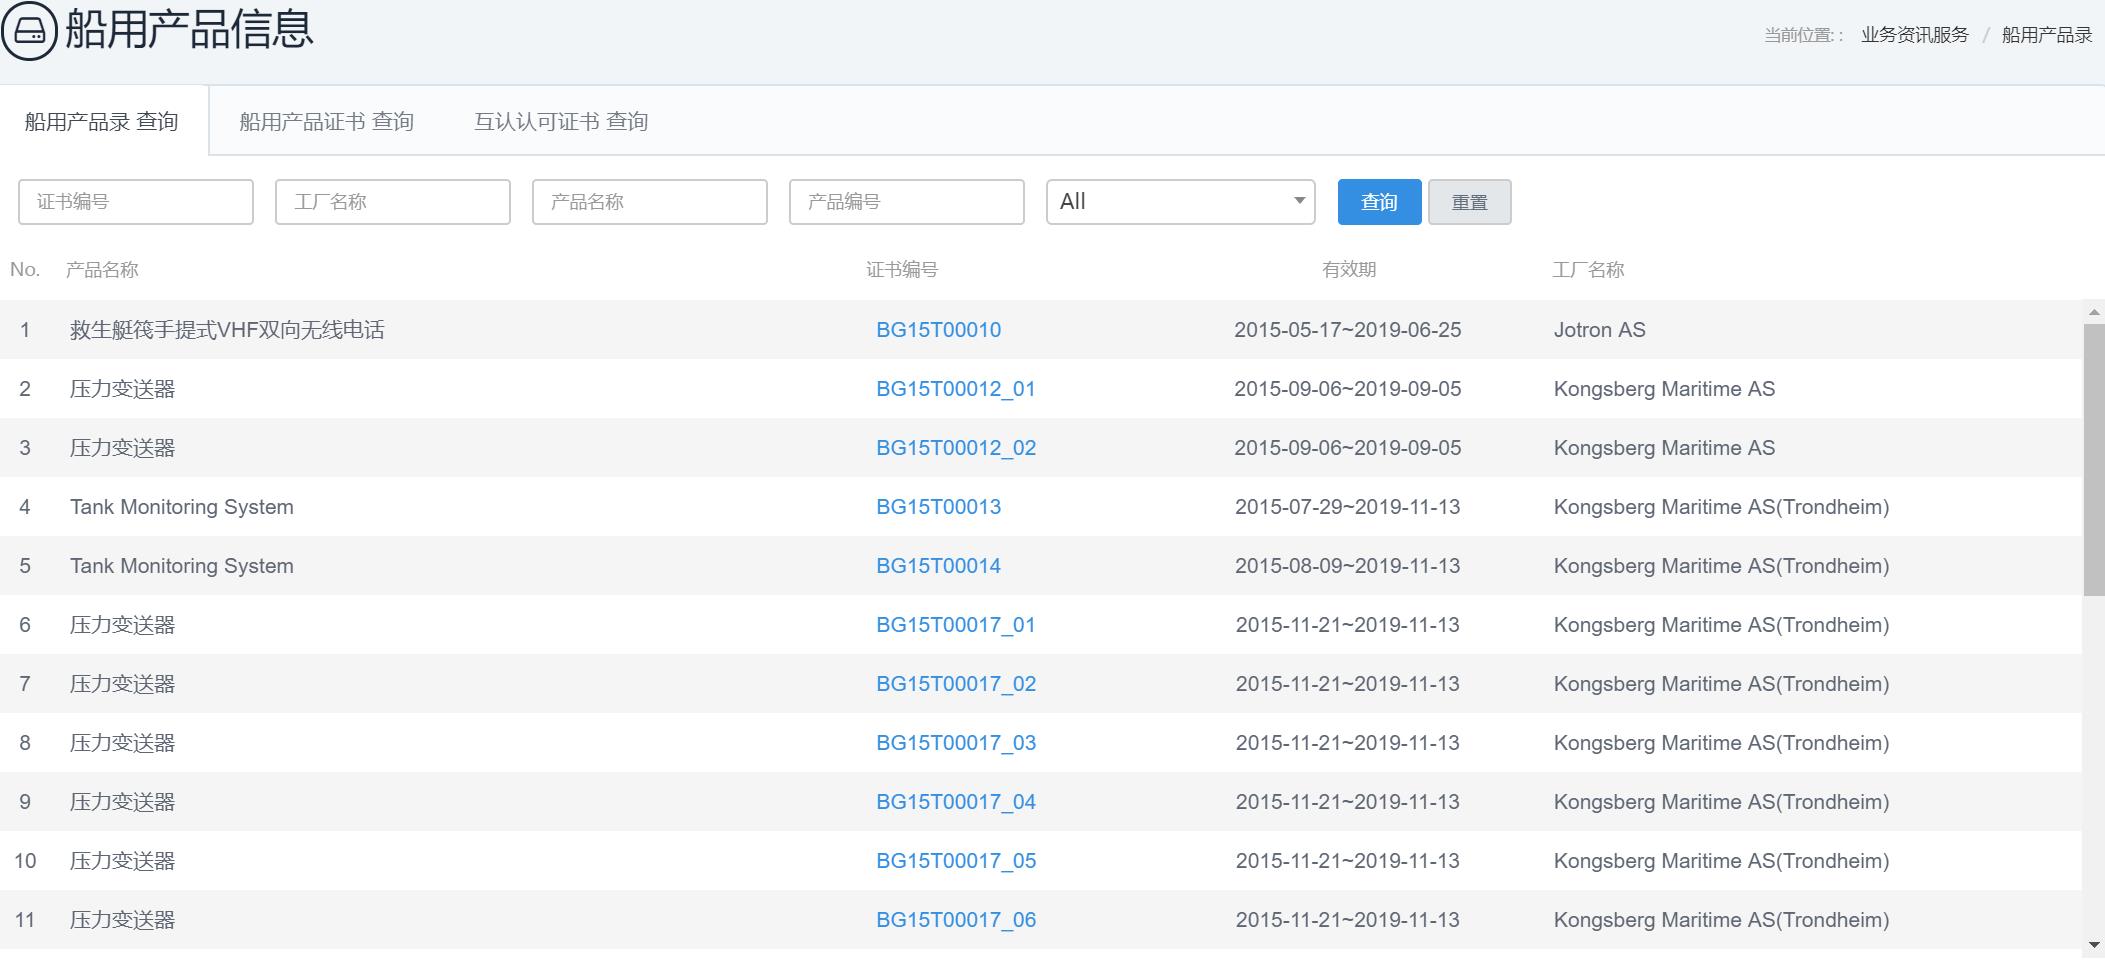Select 压力变送器 in row 11
Image resolution: width=2105 pixels, height=965 pixels.
point(122,920)
